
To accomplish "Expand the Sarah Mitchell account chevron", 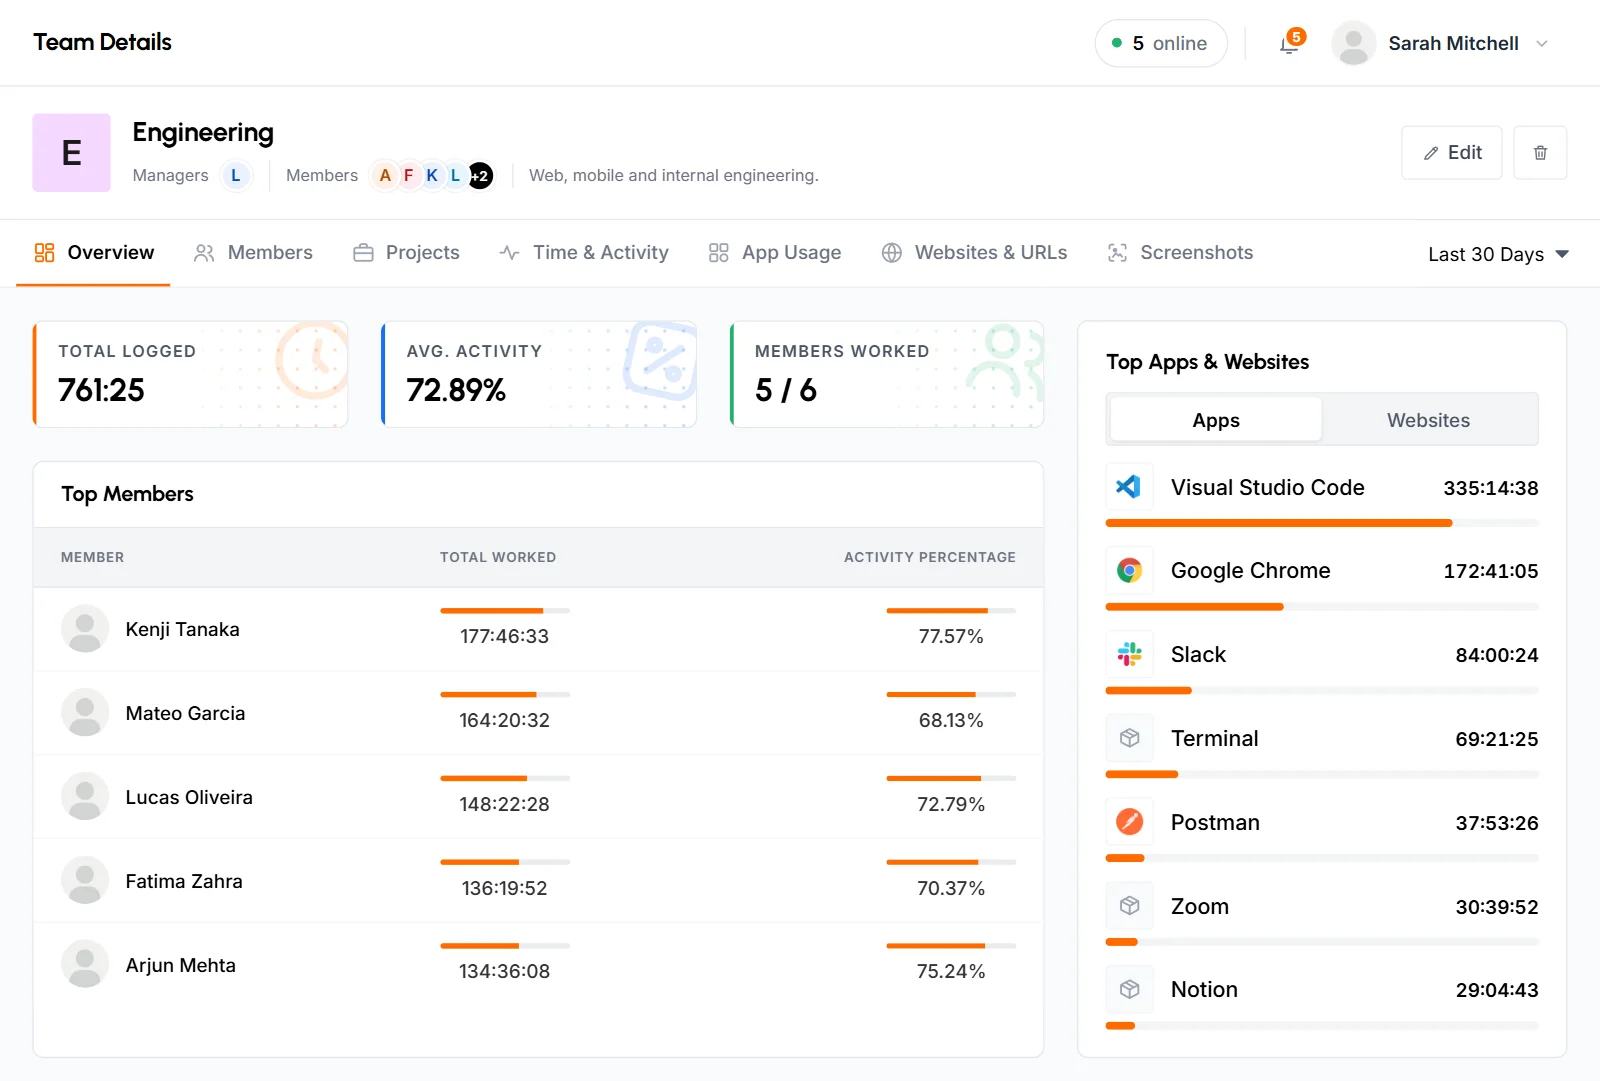I will pos(1541,44).
